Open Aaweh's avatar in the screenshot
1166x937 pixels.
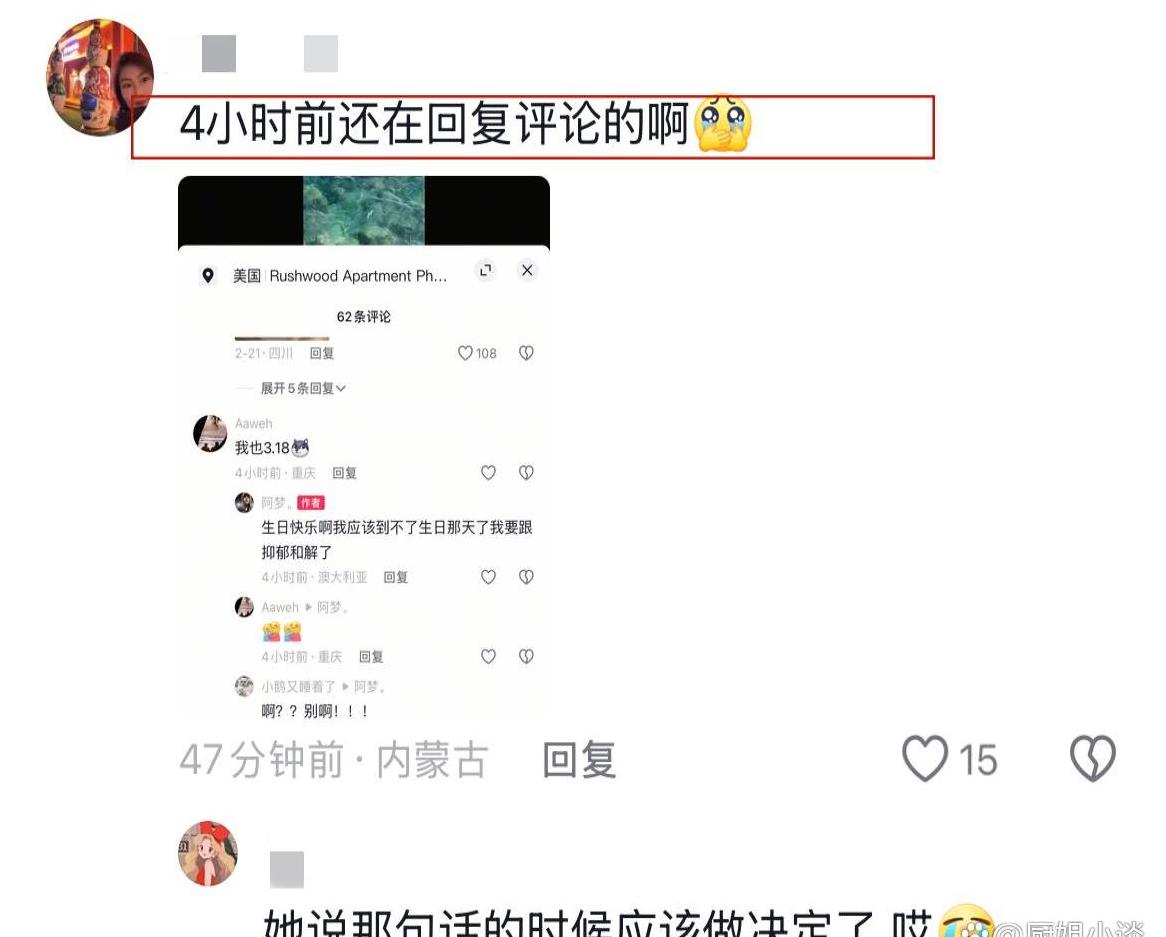pyautogui.click(x=210, y=434)
